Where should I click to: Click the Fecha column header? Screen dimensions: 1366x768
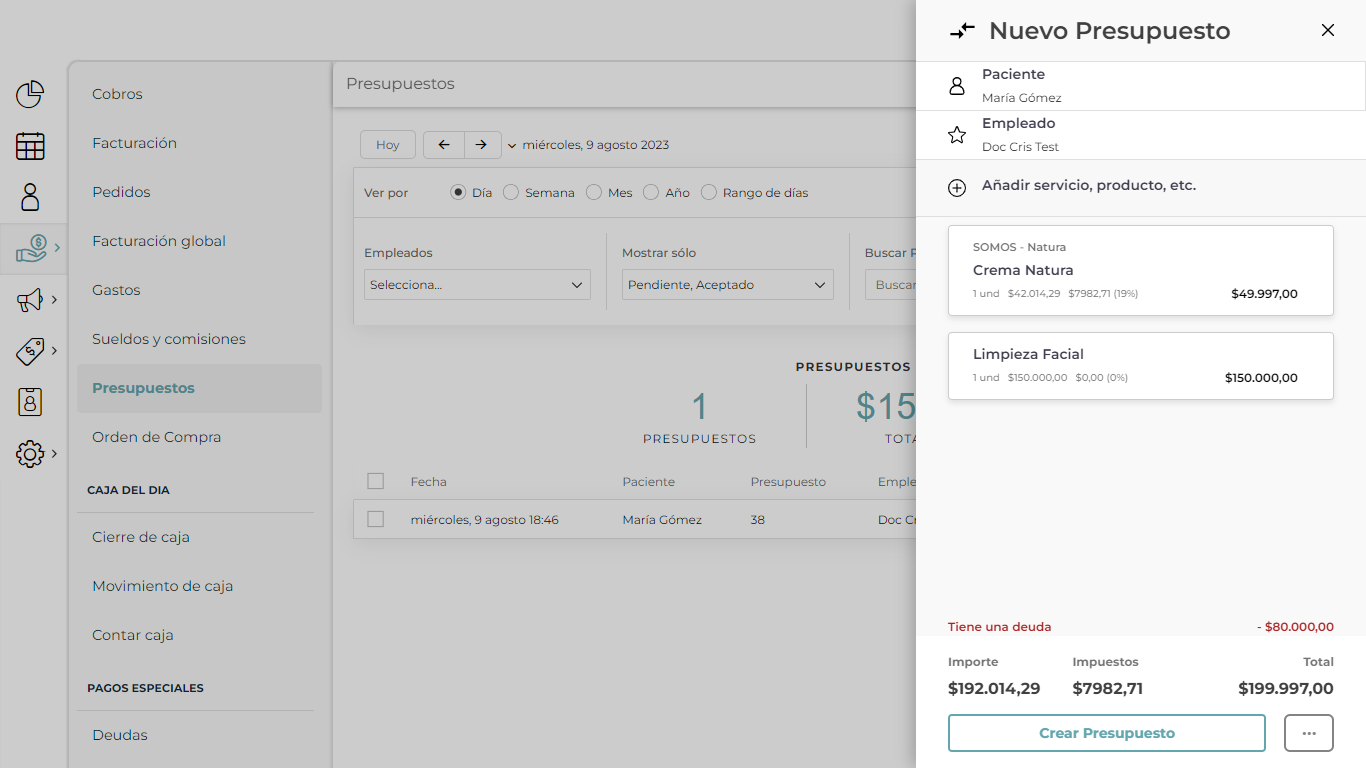(x=428, y=482)
